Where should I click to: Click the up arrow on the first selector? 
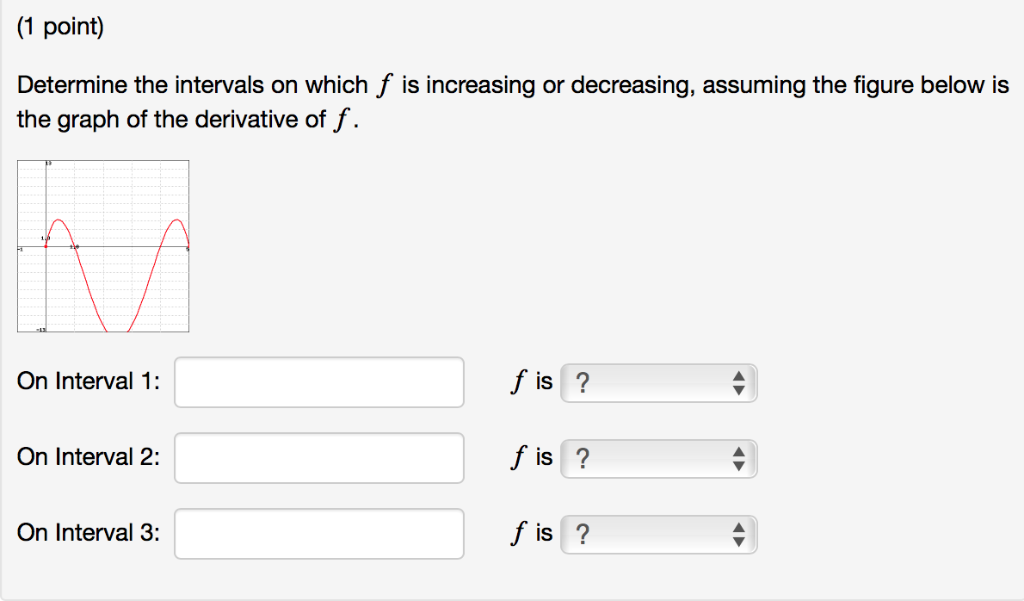point(738,376)
